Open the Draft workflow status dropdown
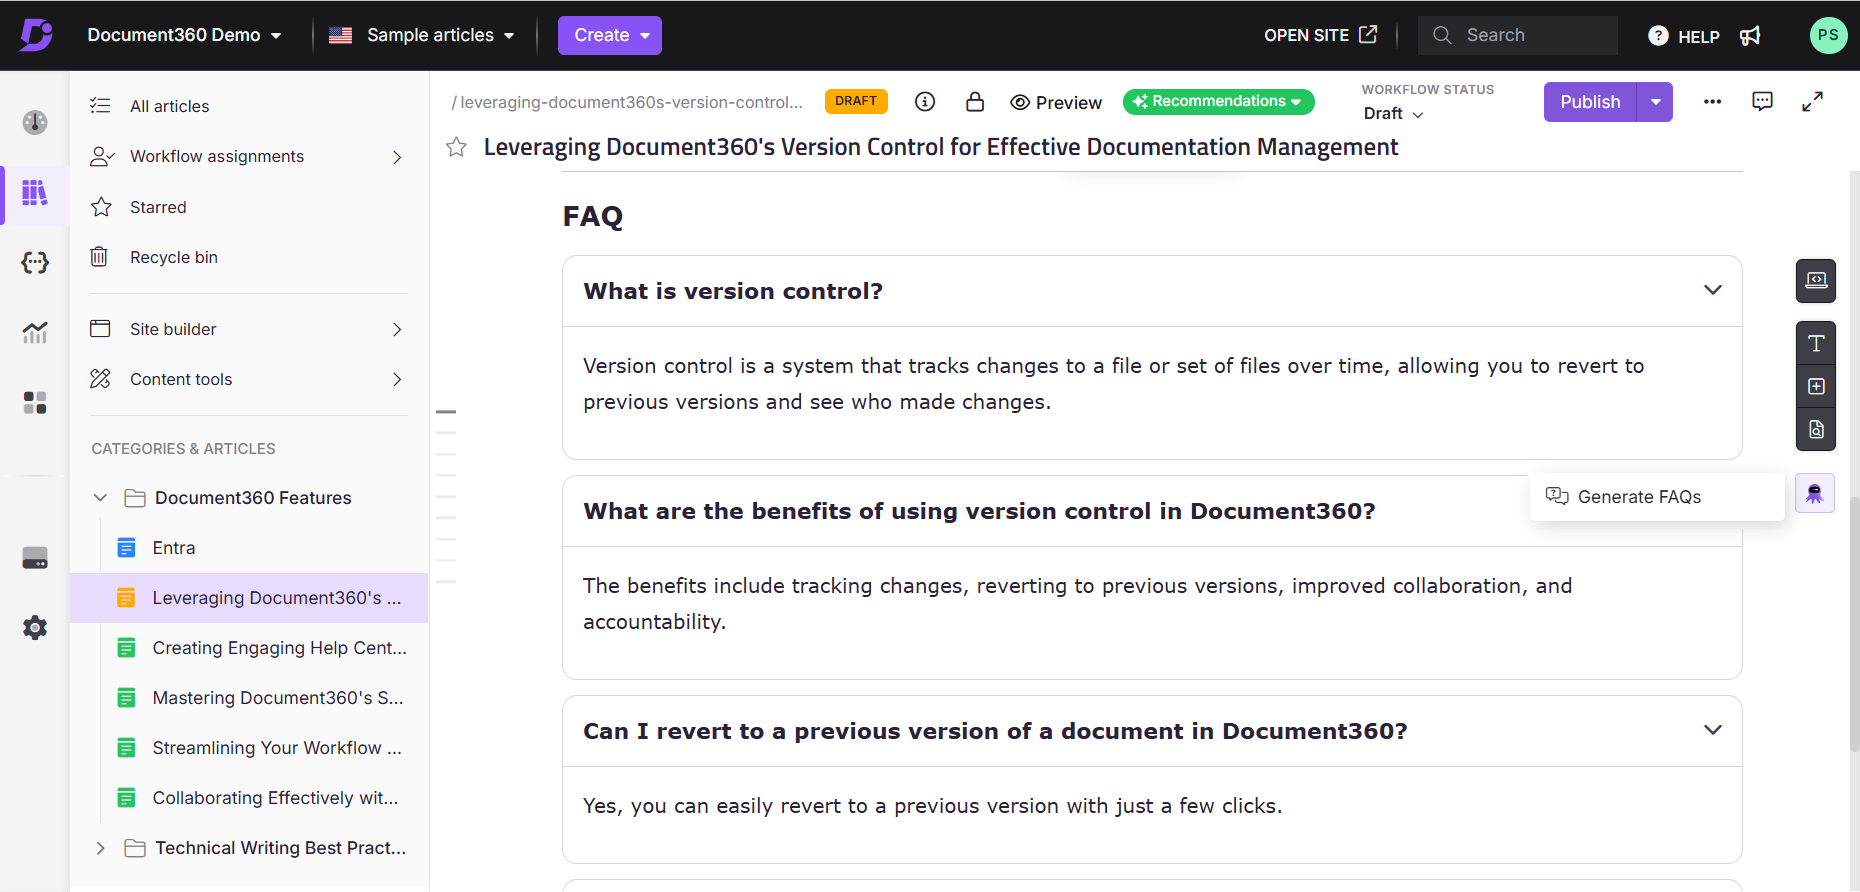The width and height of the screenshot is (1860, 892). tap(1393, 114)
